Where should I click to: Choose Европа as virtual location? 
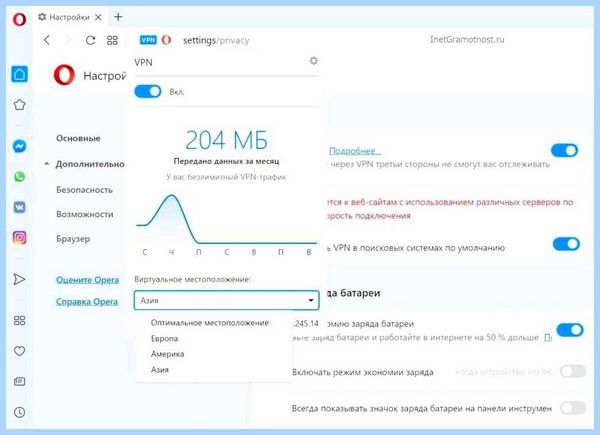pyautogui.click(x=165, y=339)
